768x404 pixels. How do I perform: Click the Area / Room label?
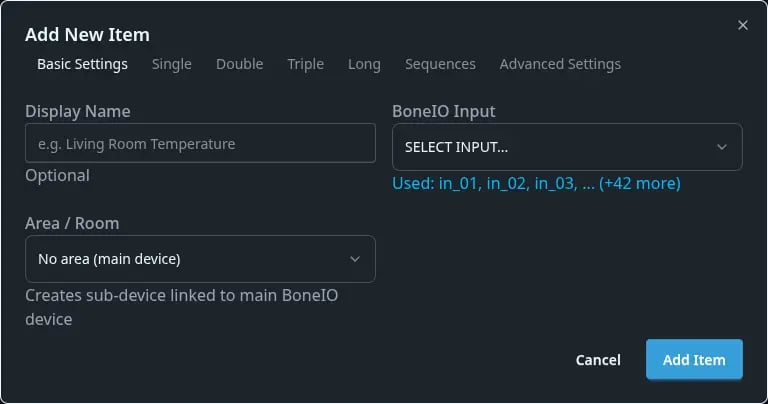72,223
